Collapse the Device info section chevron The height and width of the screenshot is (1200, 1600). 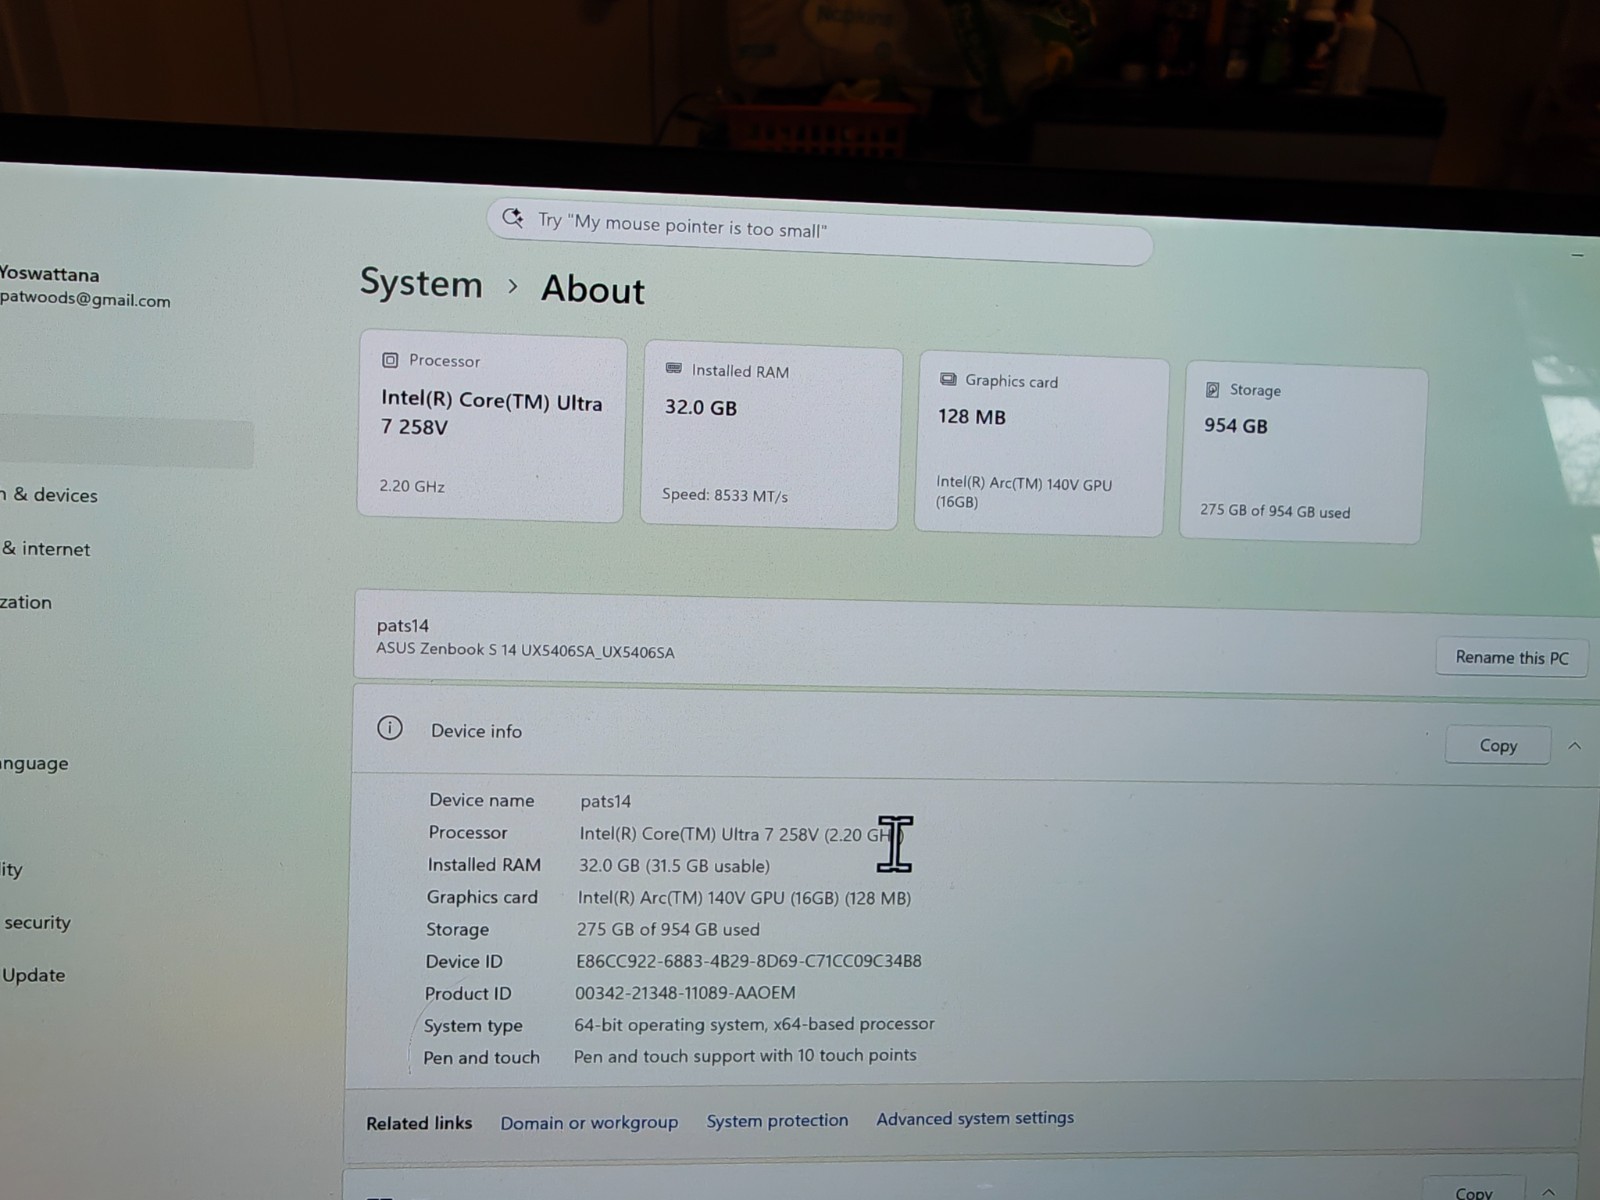point(1575,746)
